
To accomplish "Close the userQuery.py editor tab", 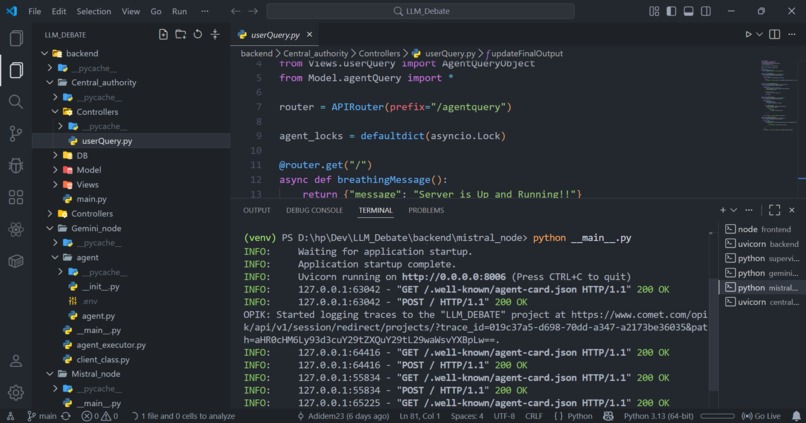I will tap(309, 34).
